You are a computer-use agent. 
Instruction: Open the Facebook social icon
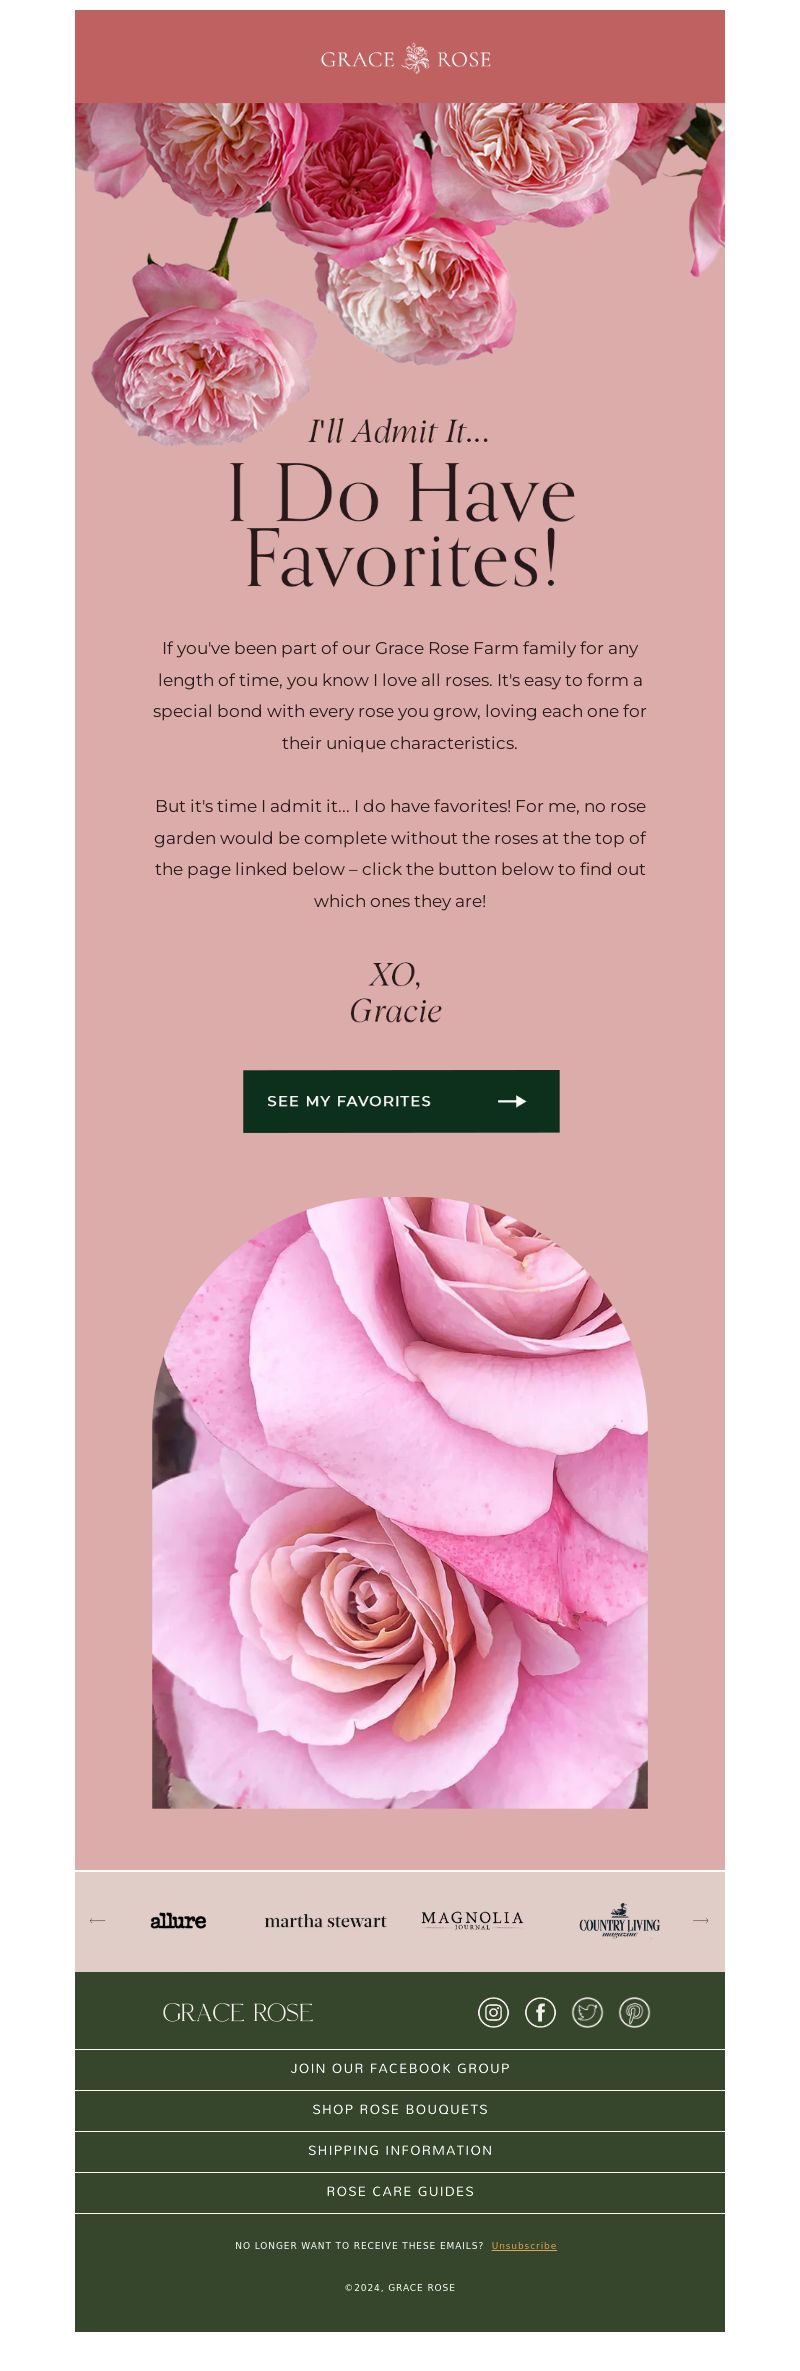[540, 2012]
